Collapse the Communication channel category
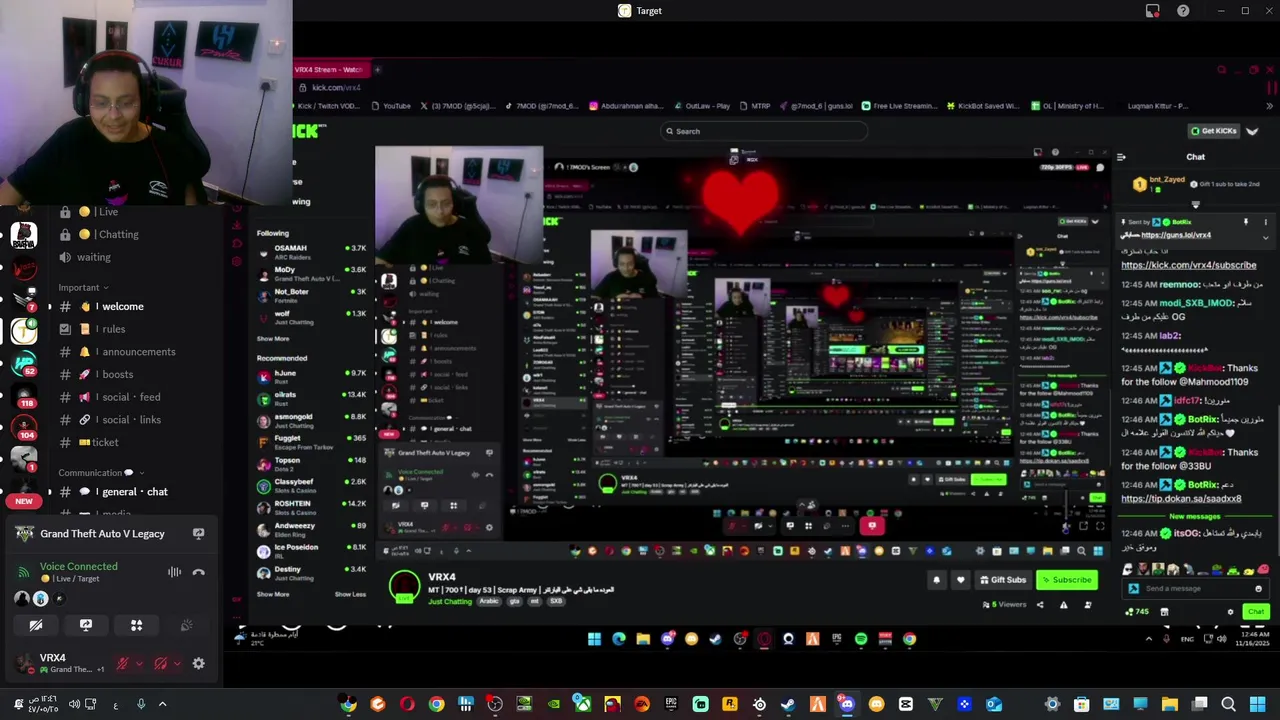This screenshot has height=720, width=1280. point(100,473)
